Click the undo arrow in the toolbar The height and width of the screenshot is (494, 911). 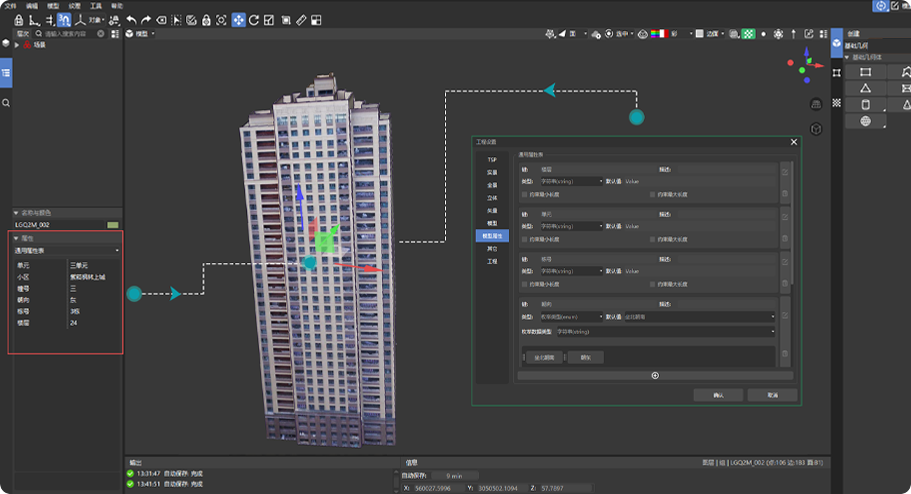(x=131, y=20)
